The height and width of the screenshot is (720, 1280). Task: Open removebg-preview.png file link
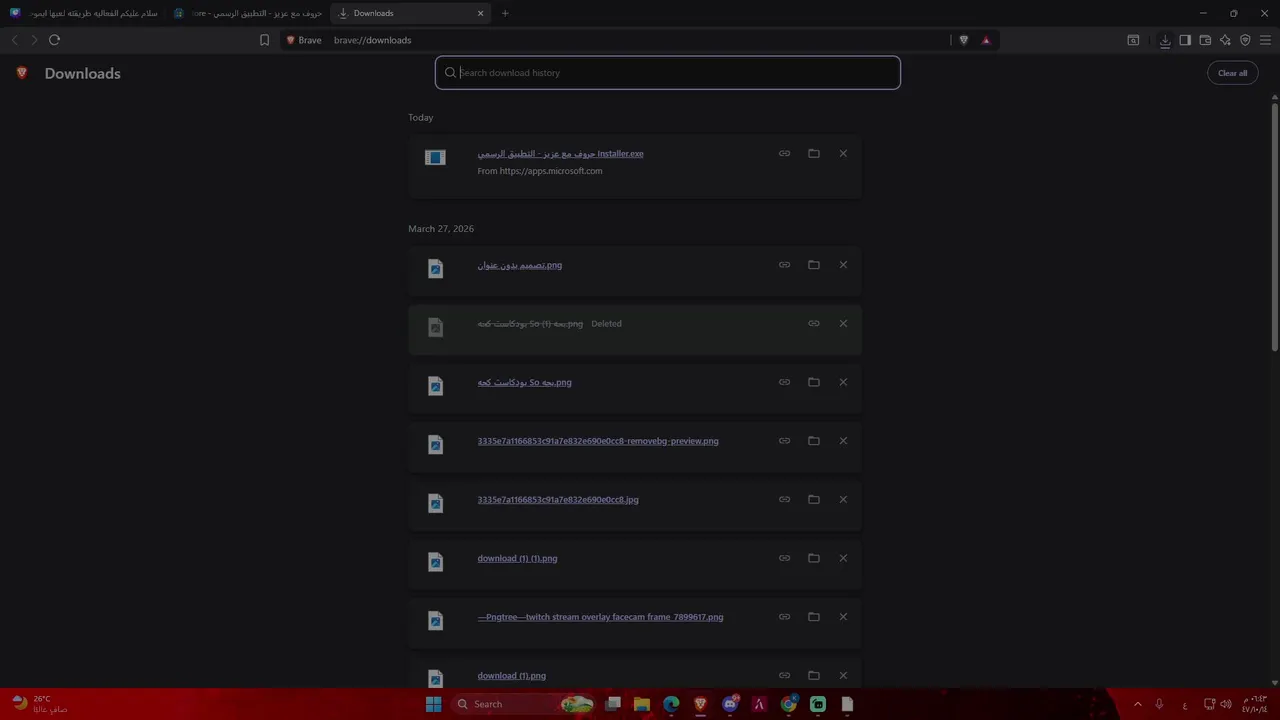coord(598,441)
